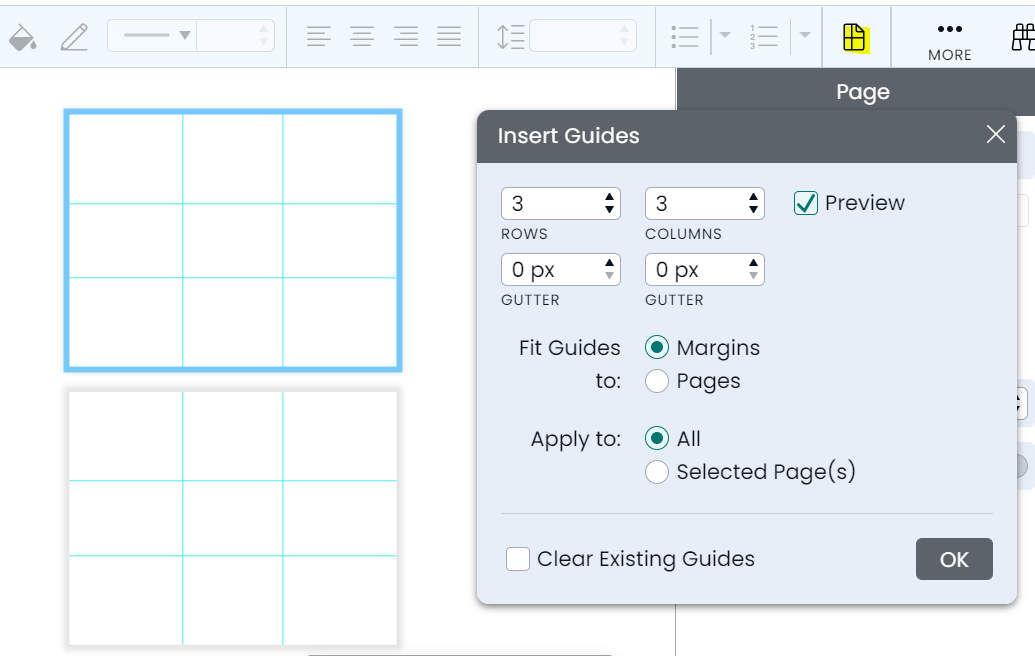The height and width of the screenshot is (656, 1035).
Task: Uncheck the Preview checkbox
Action: pyautogui.click(x=805, y=203)
